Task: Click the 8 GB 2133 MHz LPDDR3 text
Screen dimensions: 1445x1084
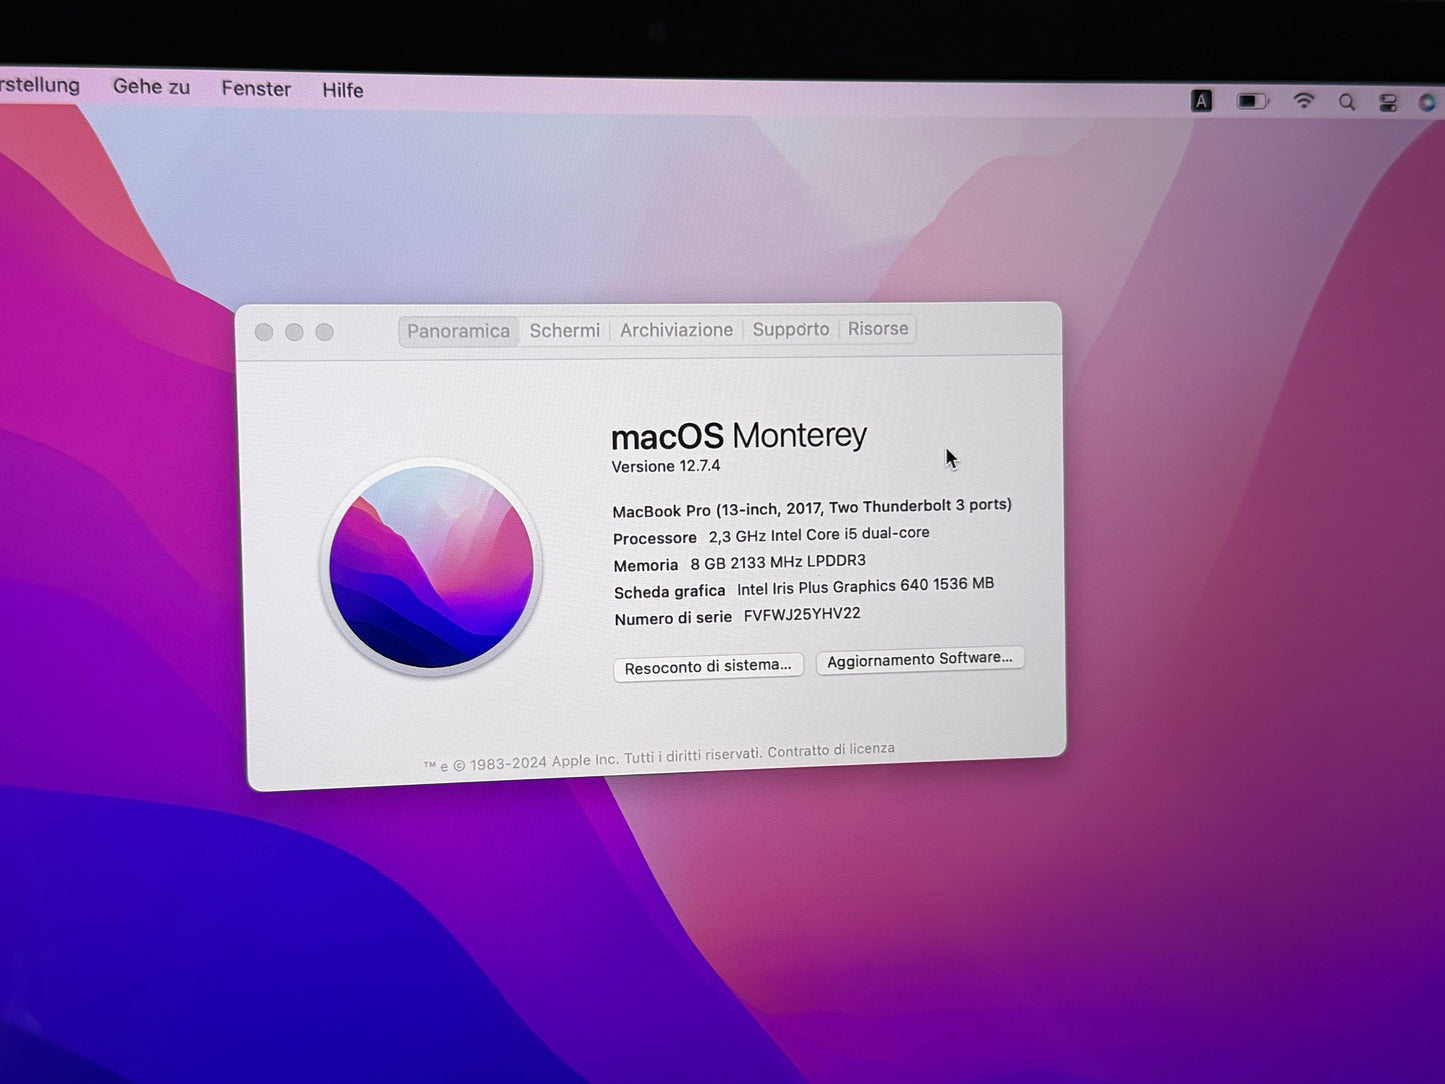Action: coord(778,562)
